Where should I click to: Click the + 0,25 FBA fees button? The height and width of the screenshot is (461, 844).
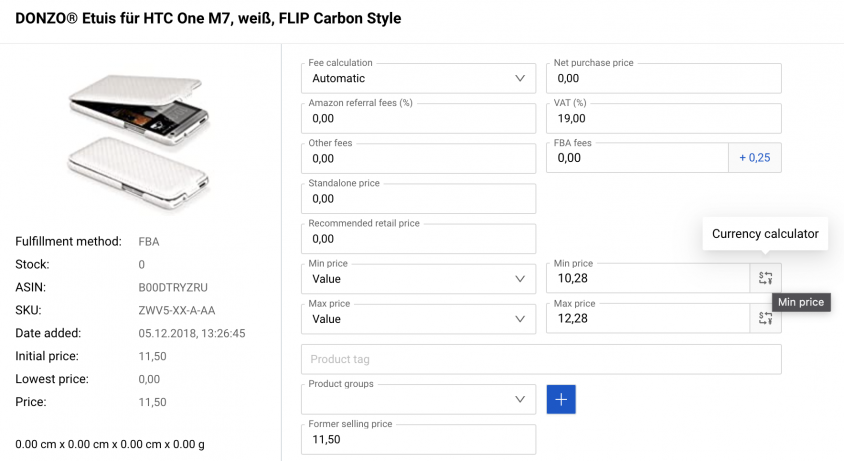point(754,158)
